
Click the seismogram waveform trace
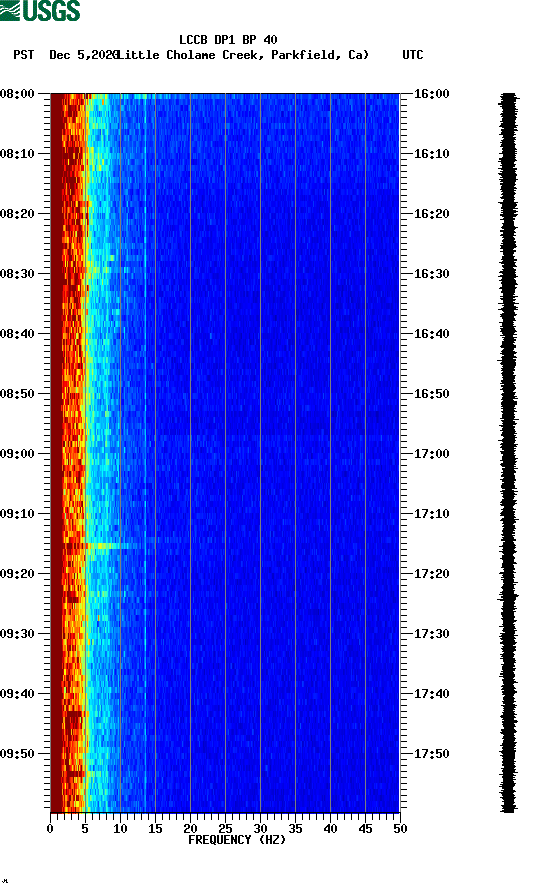point(509,452)
